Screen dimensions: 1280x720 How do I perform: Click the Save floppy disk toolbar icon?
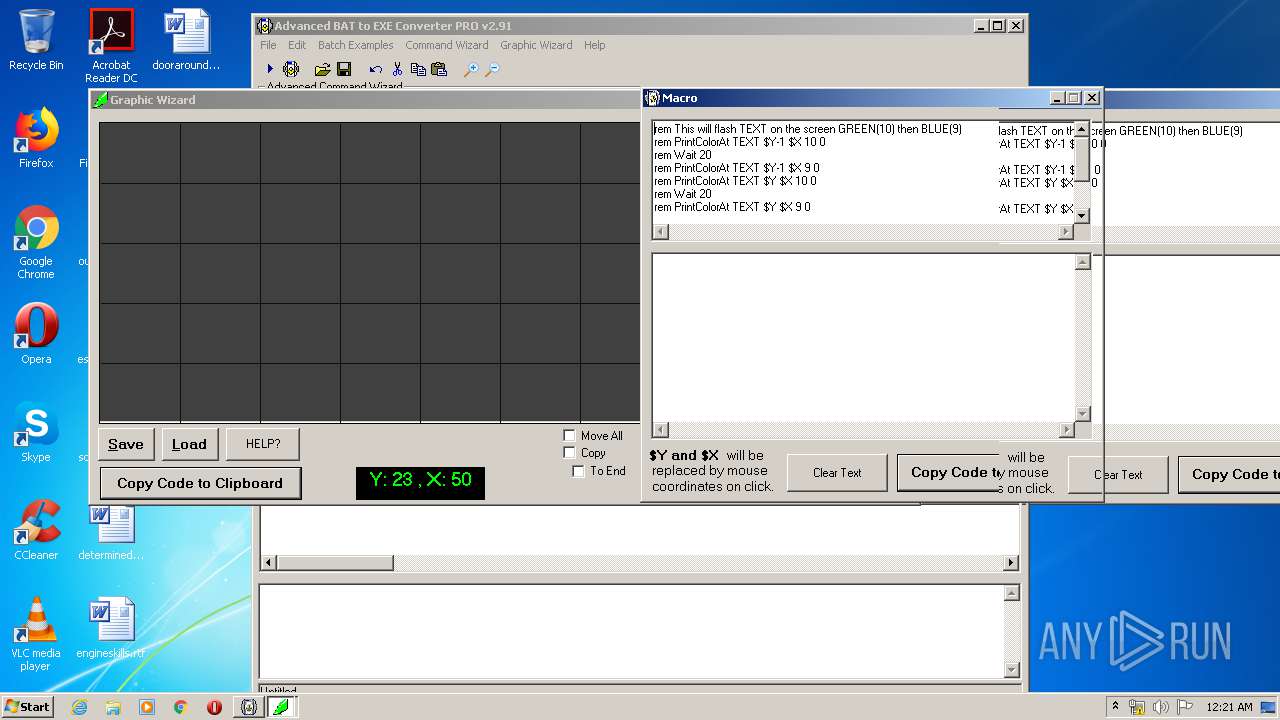click(x=344, y=69)
